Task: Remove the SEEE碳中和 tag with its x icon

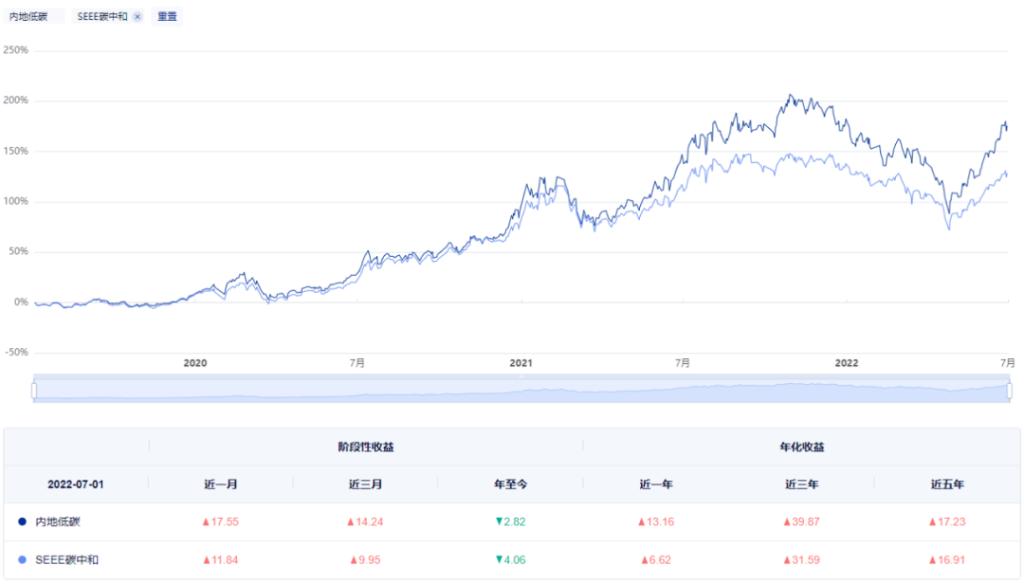Action: click(x=137, y=17)
